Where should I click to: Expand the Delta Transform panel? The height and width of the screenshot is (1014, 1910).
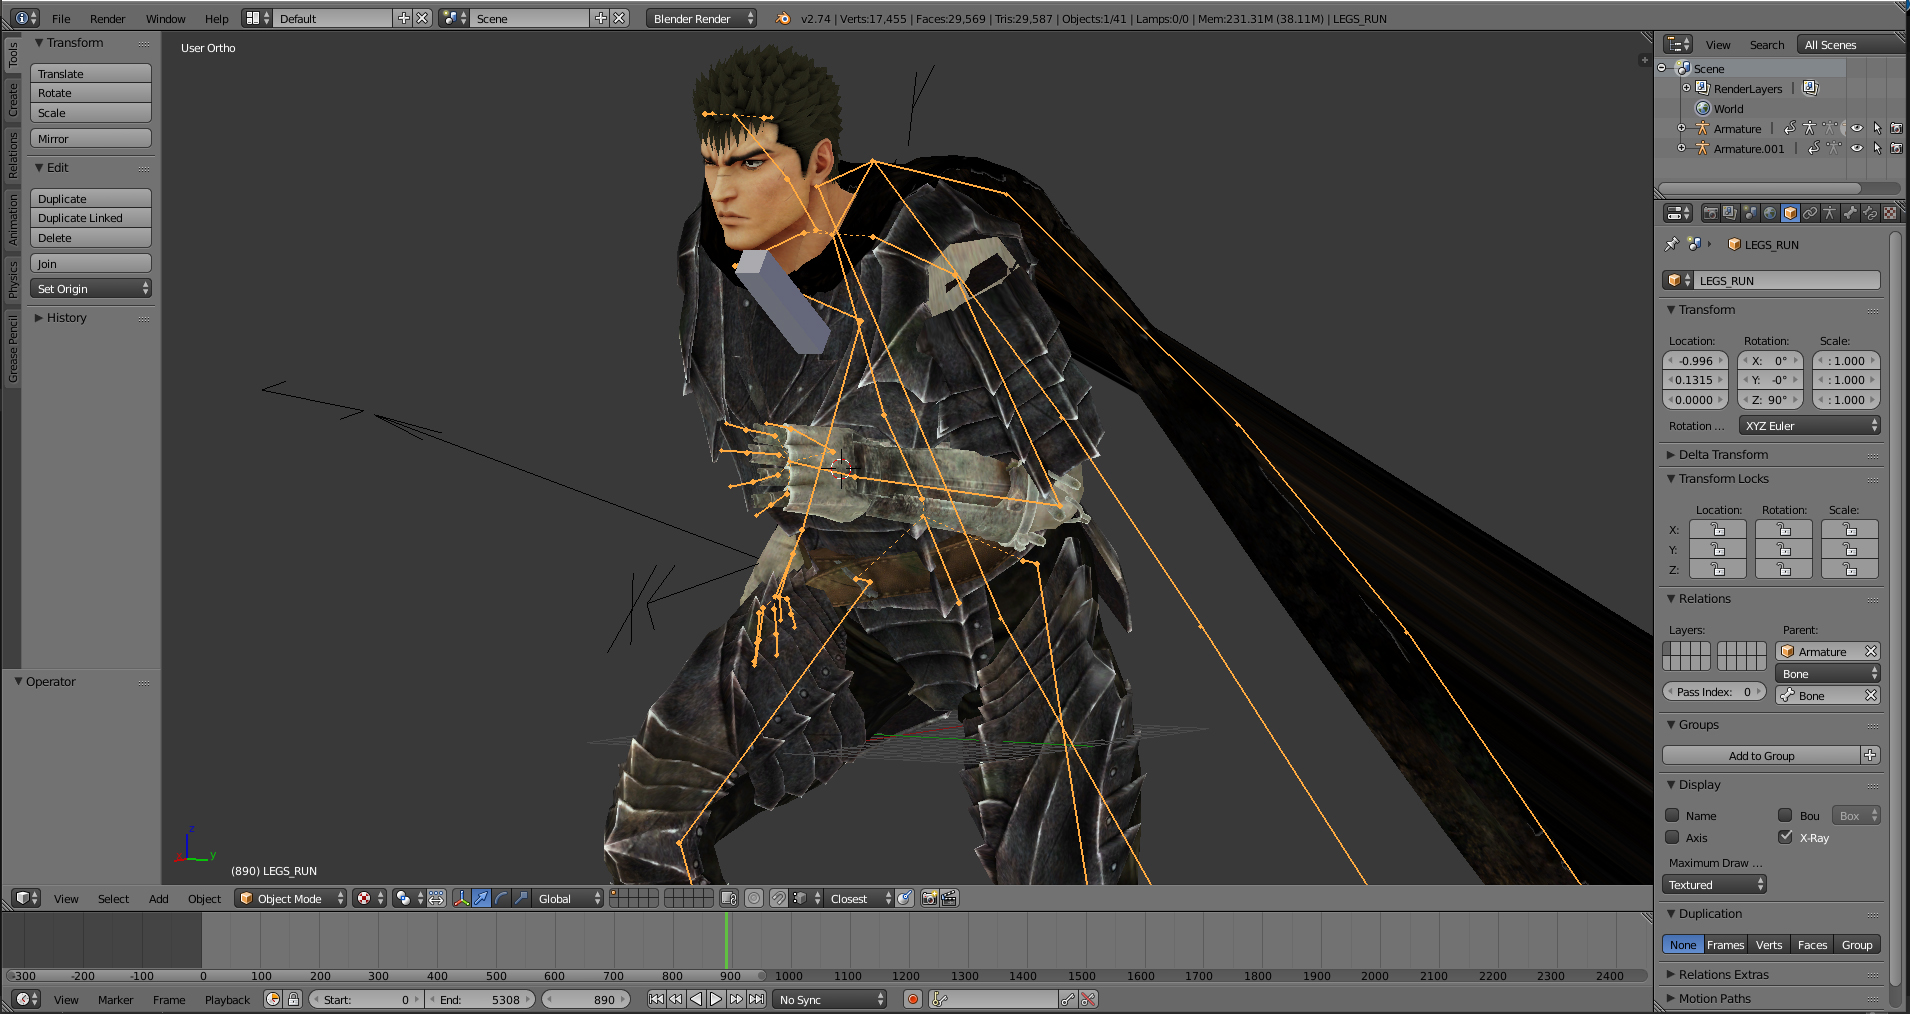click(x=1723, y=454)
